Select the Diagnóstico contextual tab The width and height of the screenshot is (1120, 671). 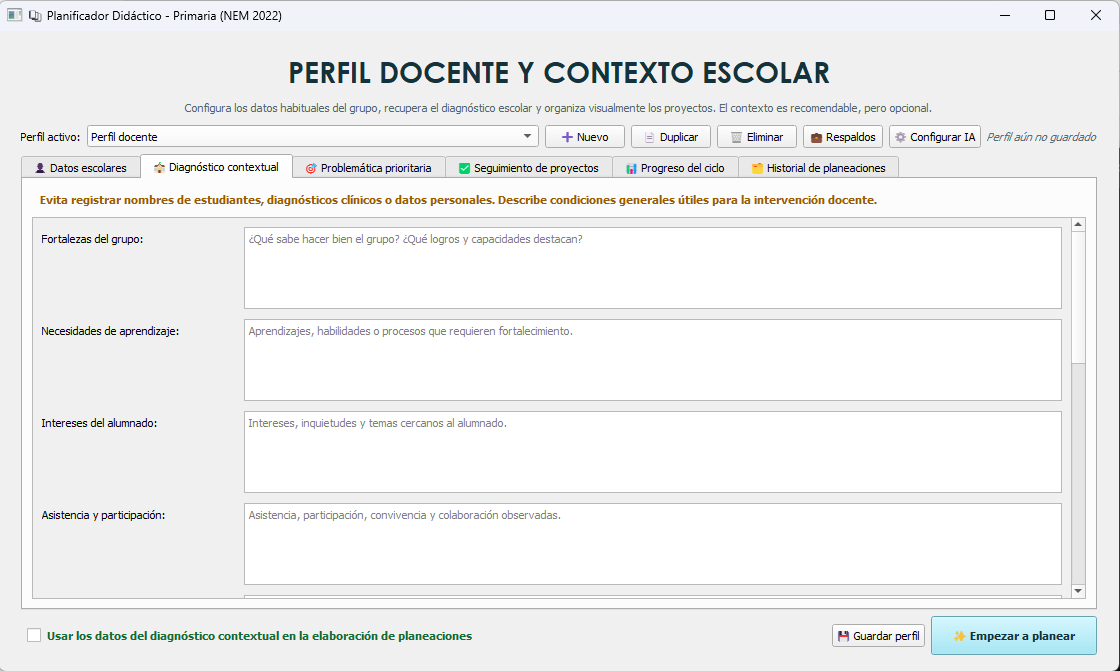(x=216, y=166)
